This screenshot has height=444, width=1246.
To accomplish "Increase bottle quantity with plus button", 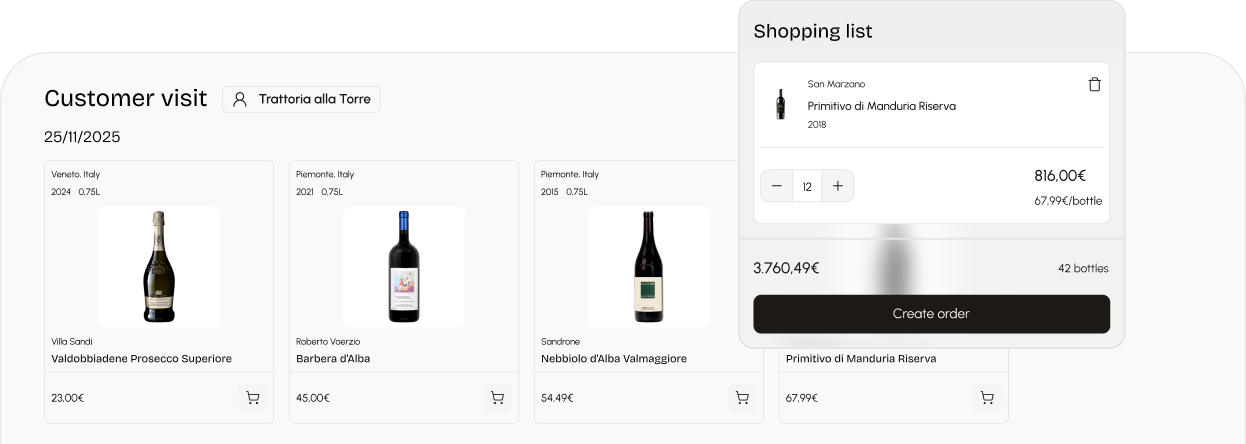I will click(x=838, y=186).
